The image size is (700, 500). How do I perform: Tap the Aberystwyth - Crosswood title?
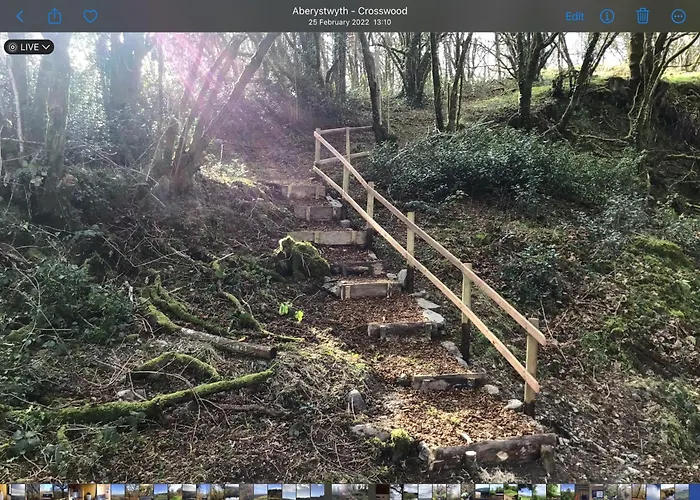pyautogui.click(x=350, y=11)
